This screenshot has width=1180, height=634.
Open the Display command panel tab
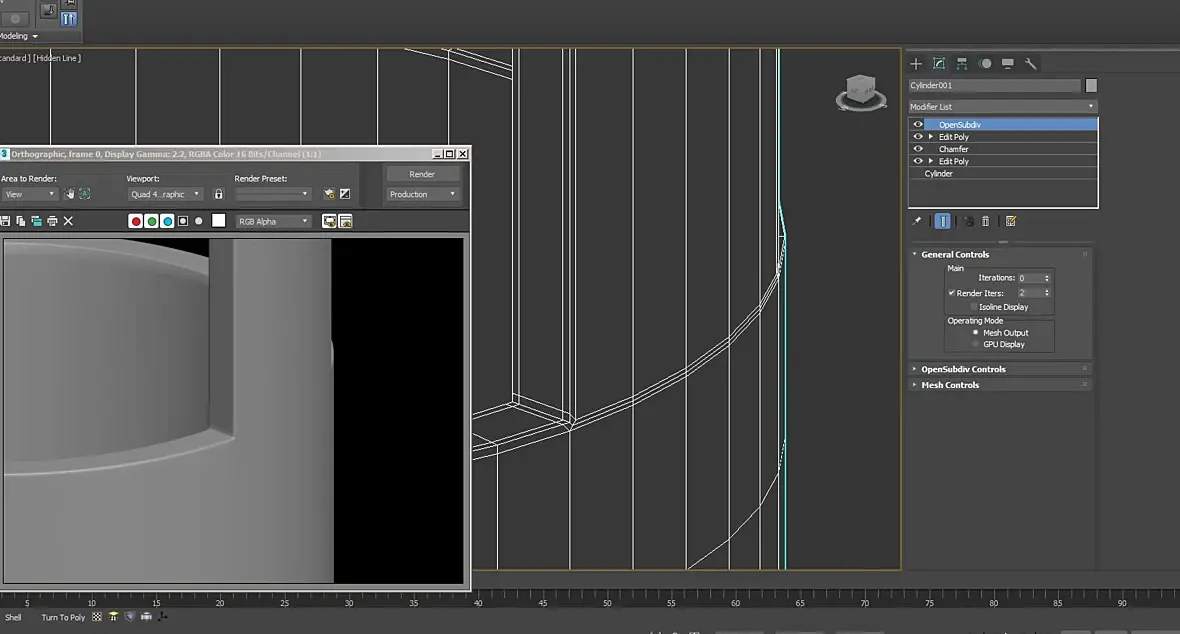click(1008, 64)
